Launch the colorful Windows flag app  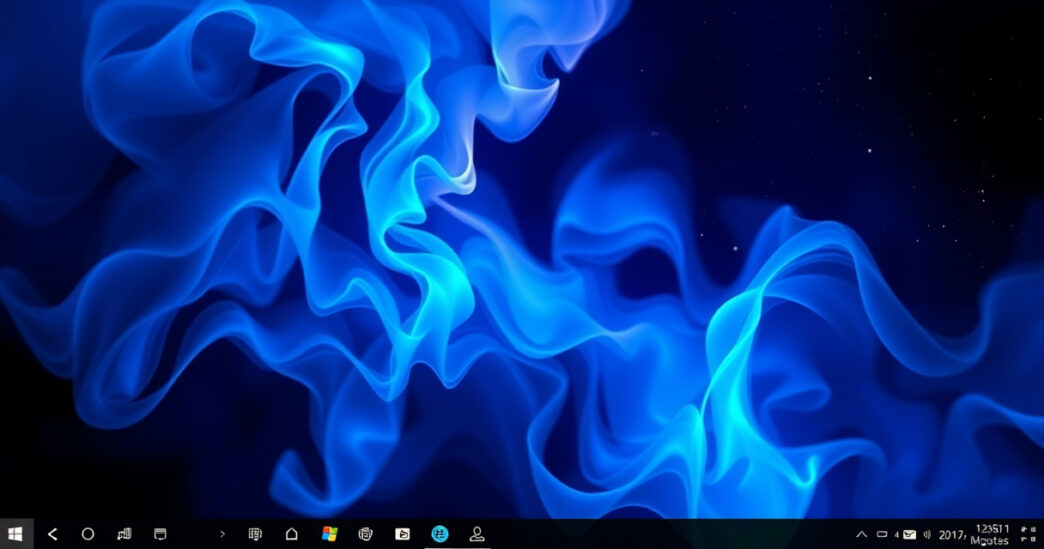(329, 534)
